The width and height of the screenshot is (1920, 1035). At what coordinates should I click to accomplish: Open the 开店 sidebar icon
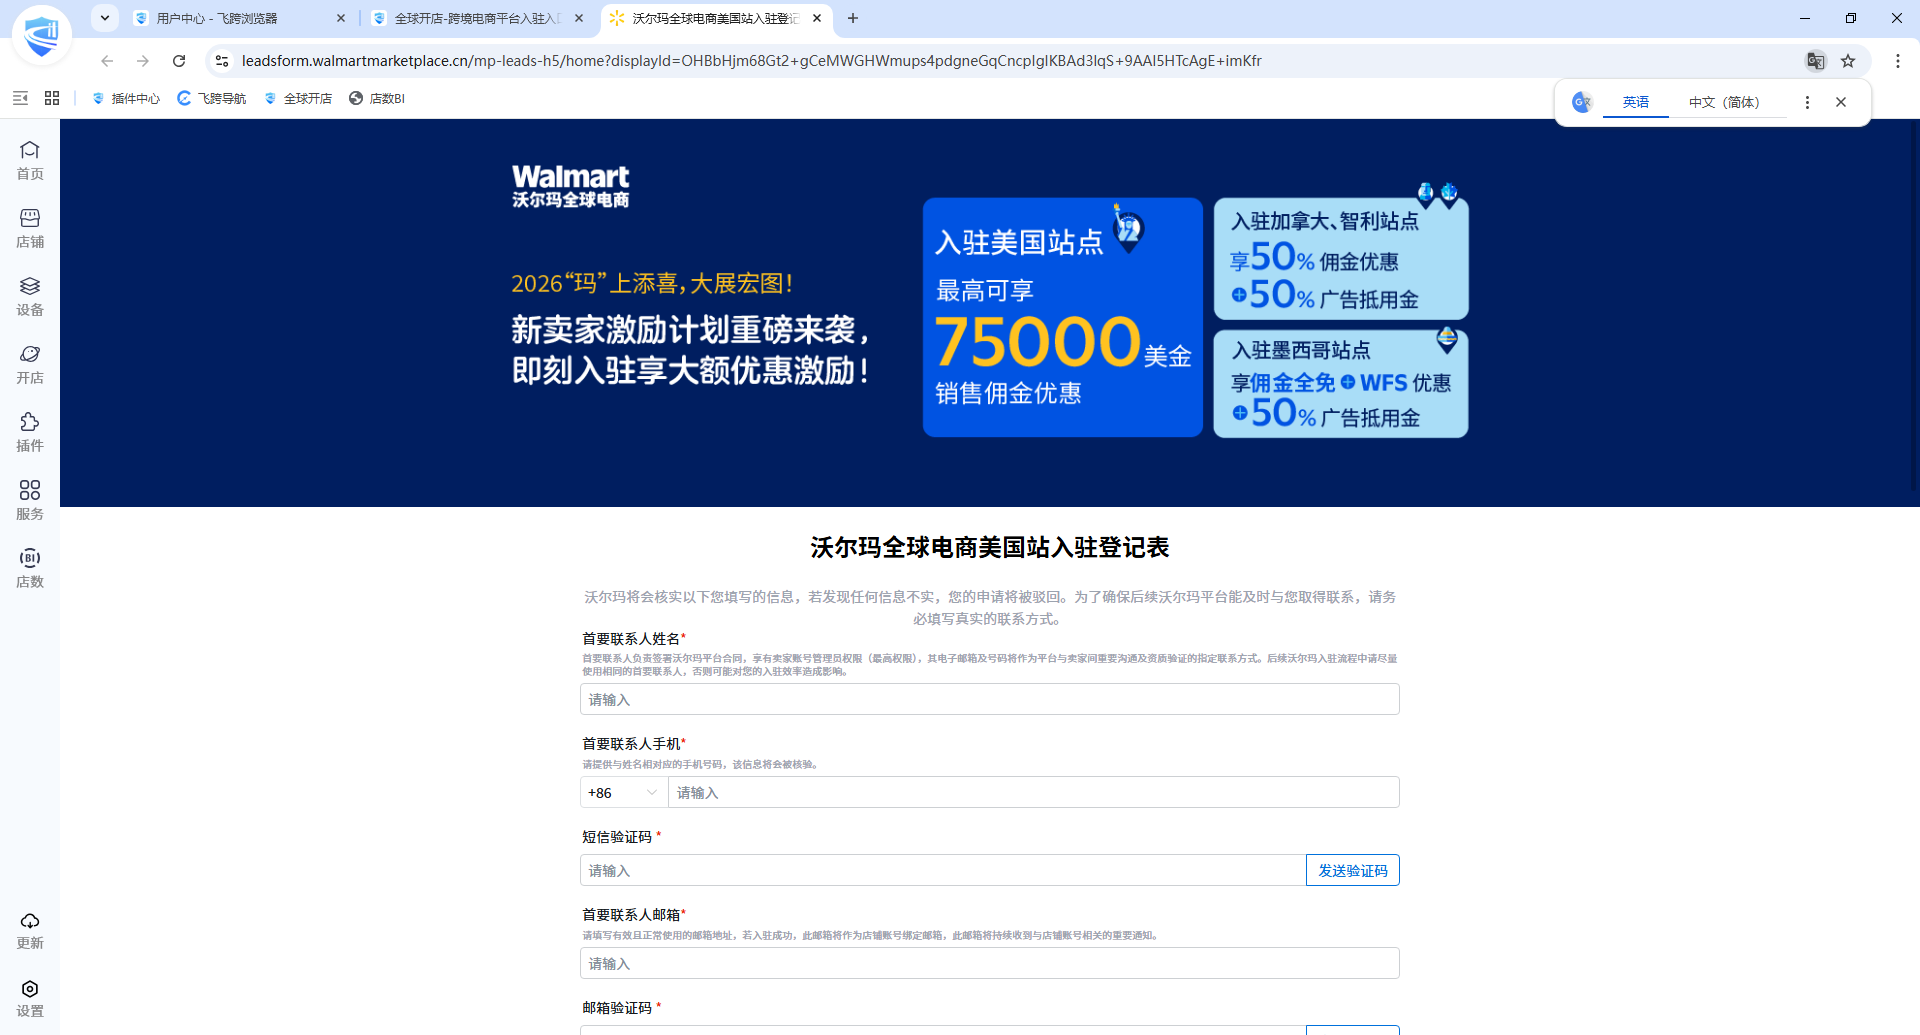point(30,364)
